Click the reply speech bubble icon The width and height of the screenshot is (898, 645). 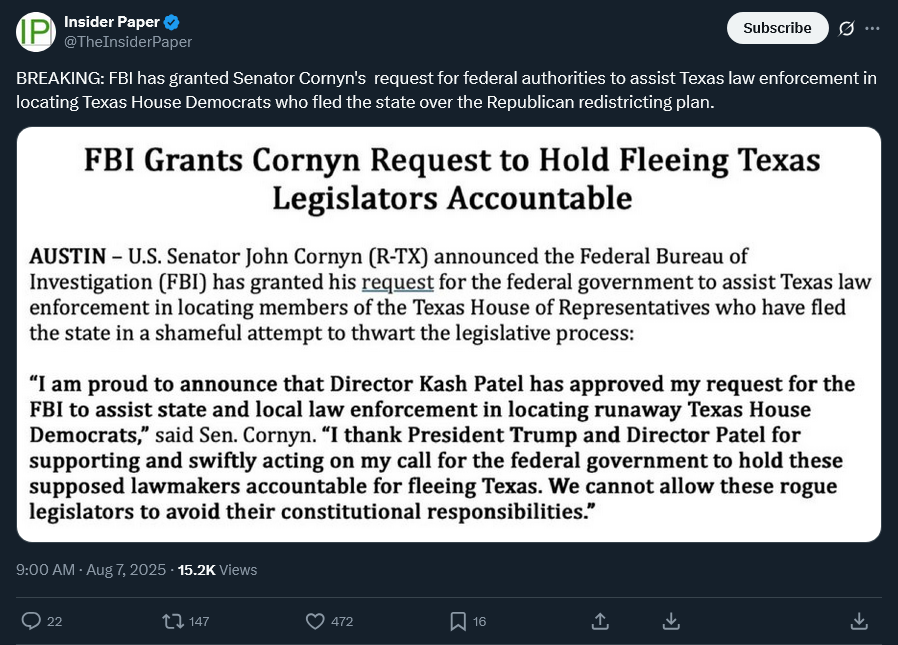pyautogui.click(x=31, y=621)
